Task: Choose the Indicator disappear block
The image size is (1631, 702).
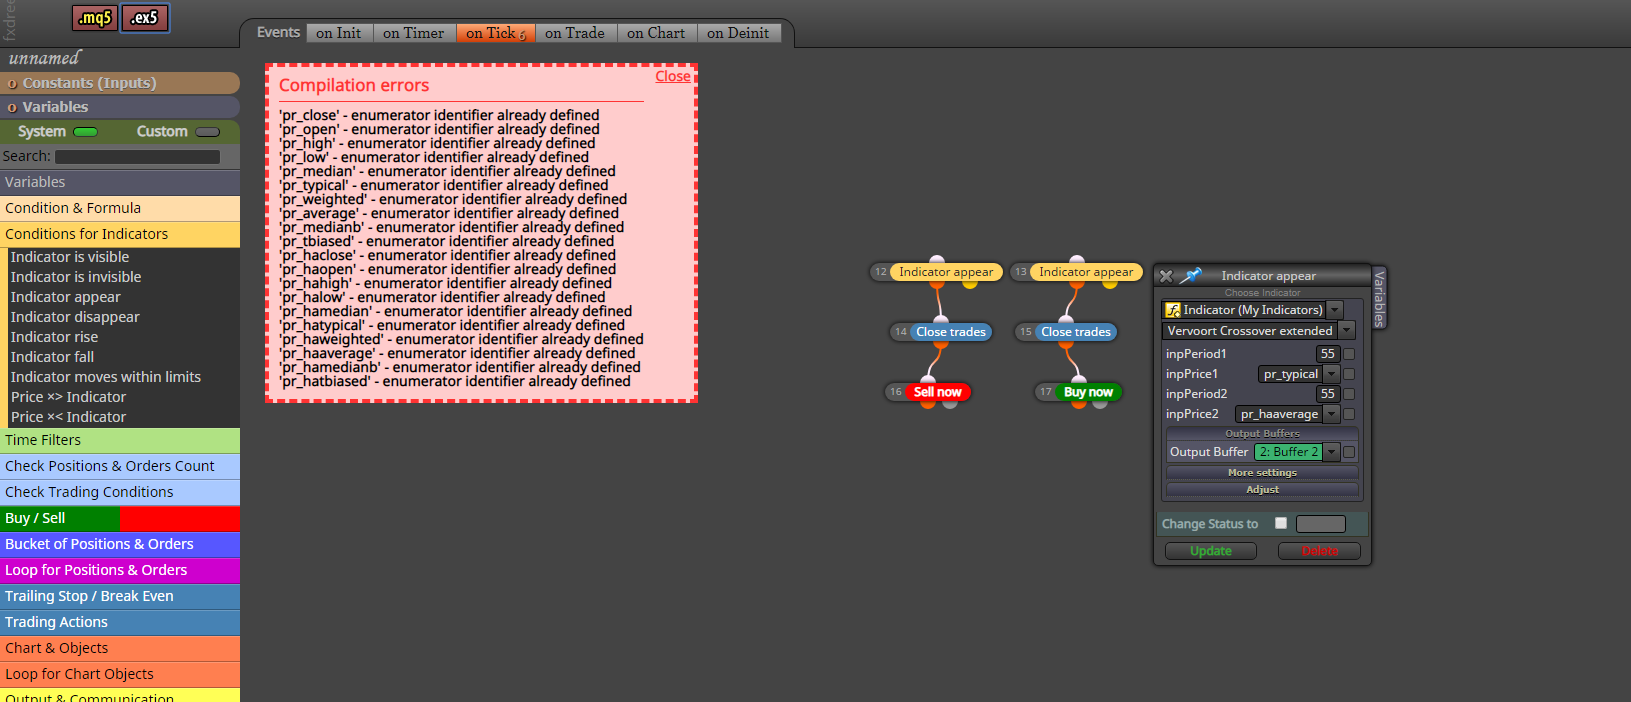Action: pyautogui.click(x=75, y=317)
